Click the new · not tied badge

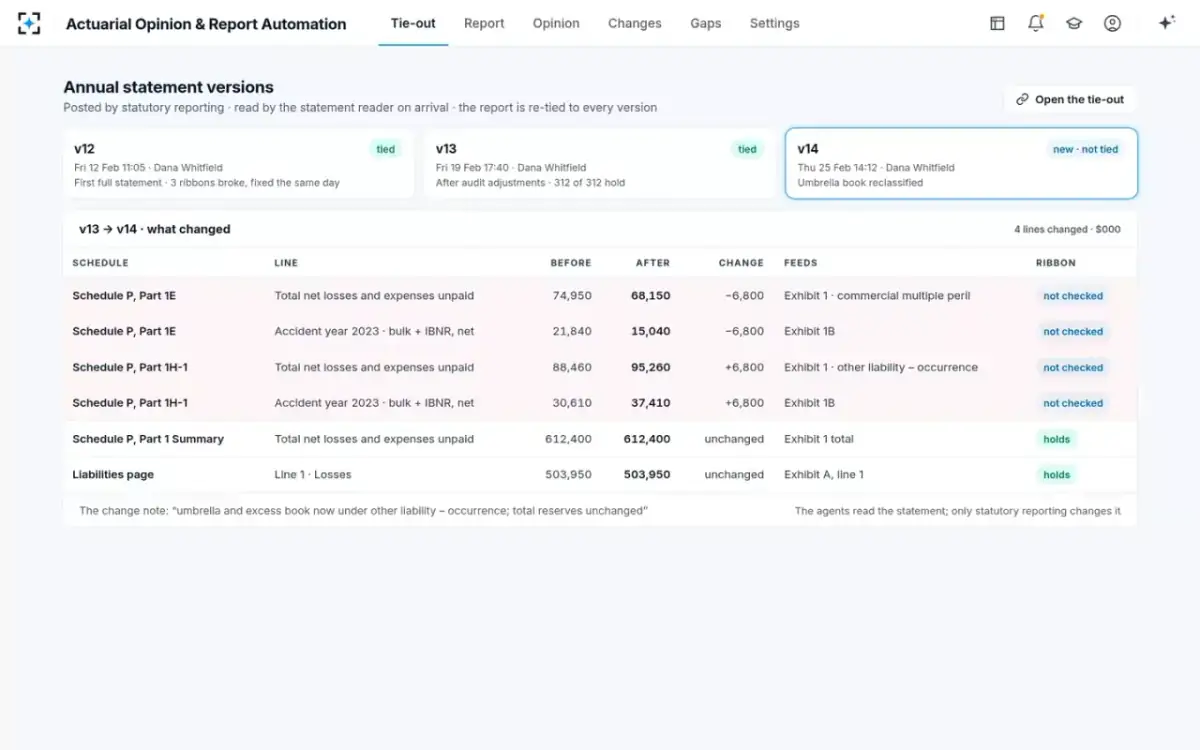click(x=1085, y=149)
